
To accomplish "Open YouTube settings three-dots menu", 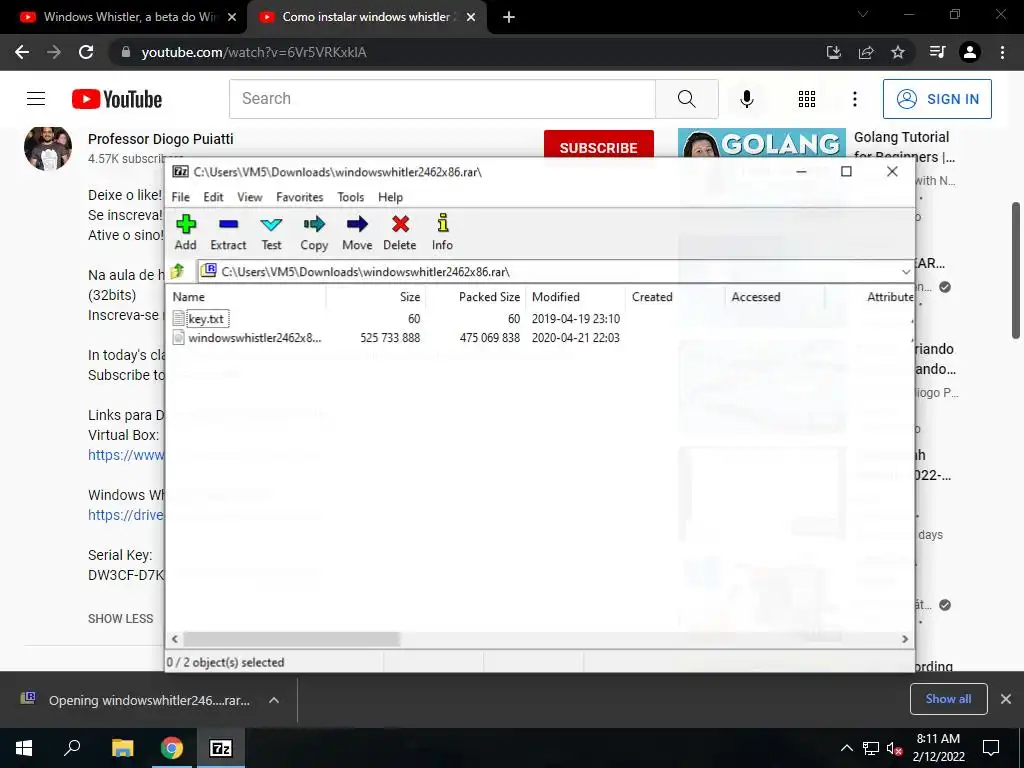I will [854, 99].
